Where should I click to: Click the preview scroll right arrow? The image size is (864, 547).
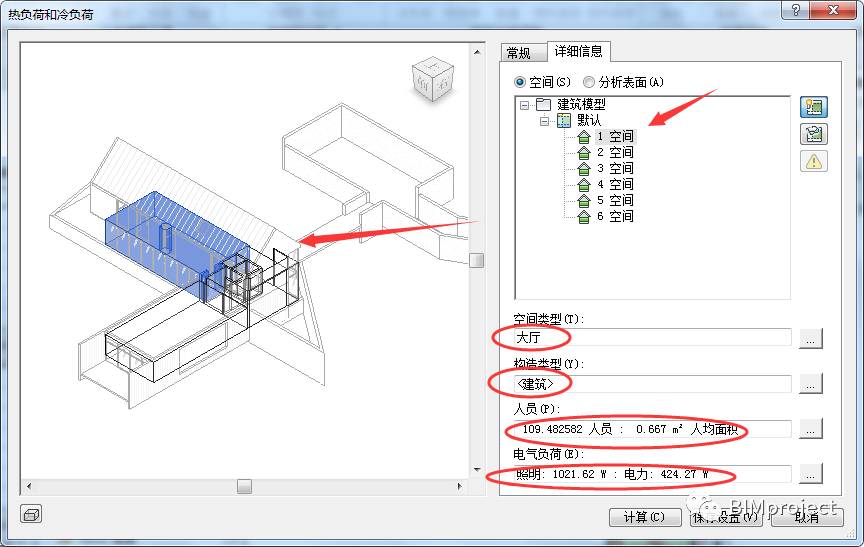click(x=459, y=486)
